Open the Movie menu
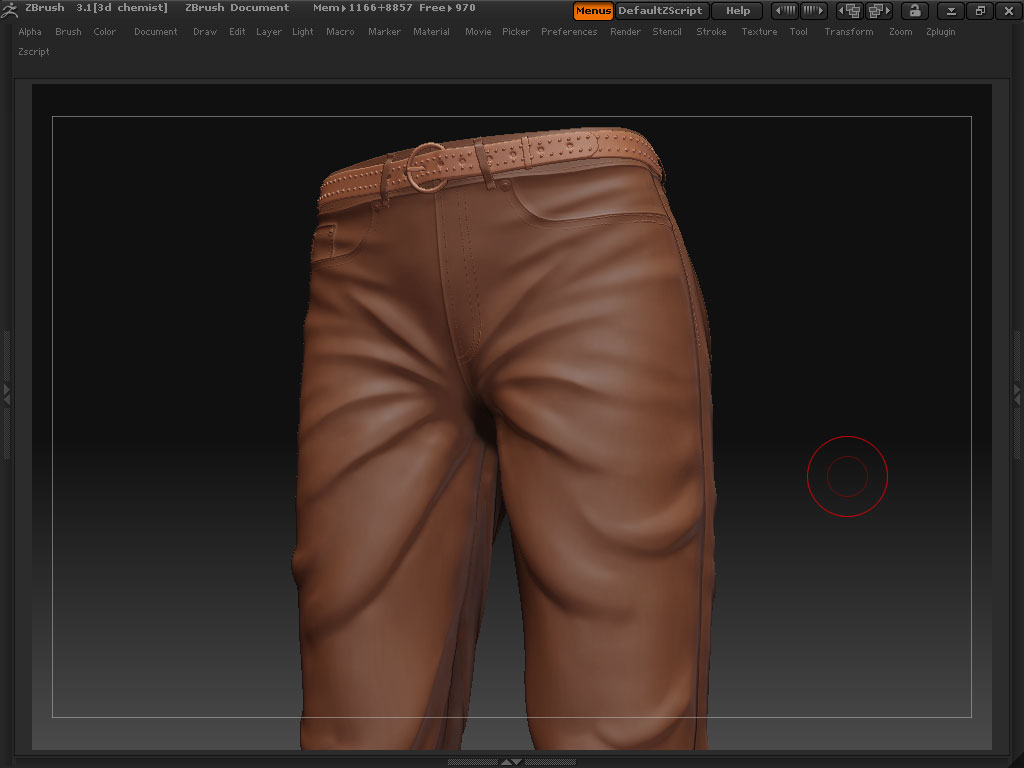Screen dimensions: 1024x768 point(478,31)
